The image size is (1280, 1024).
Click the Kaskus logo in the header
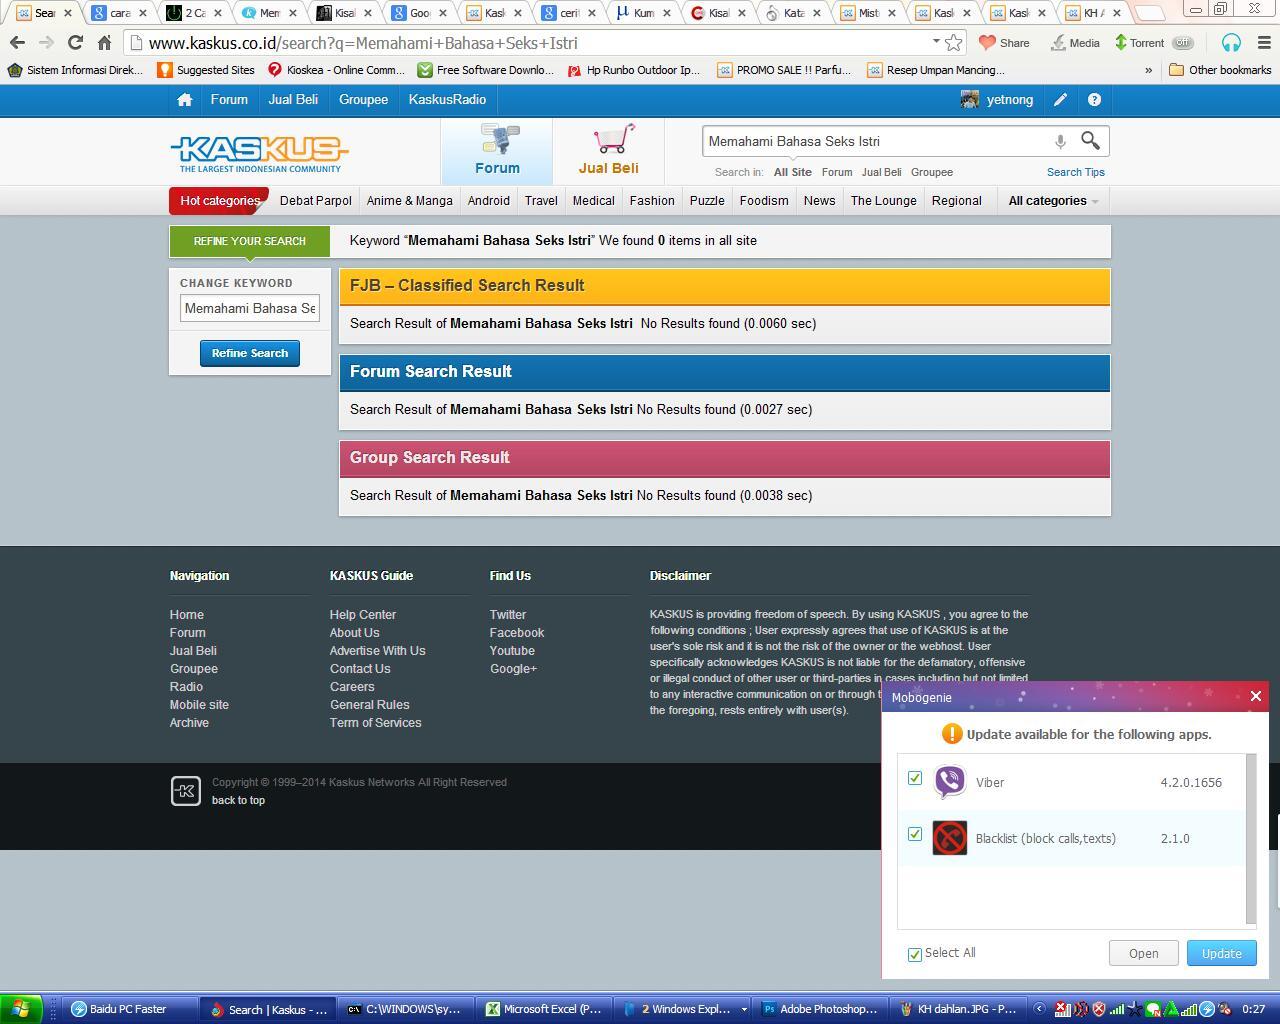(x=259, y=153)
